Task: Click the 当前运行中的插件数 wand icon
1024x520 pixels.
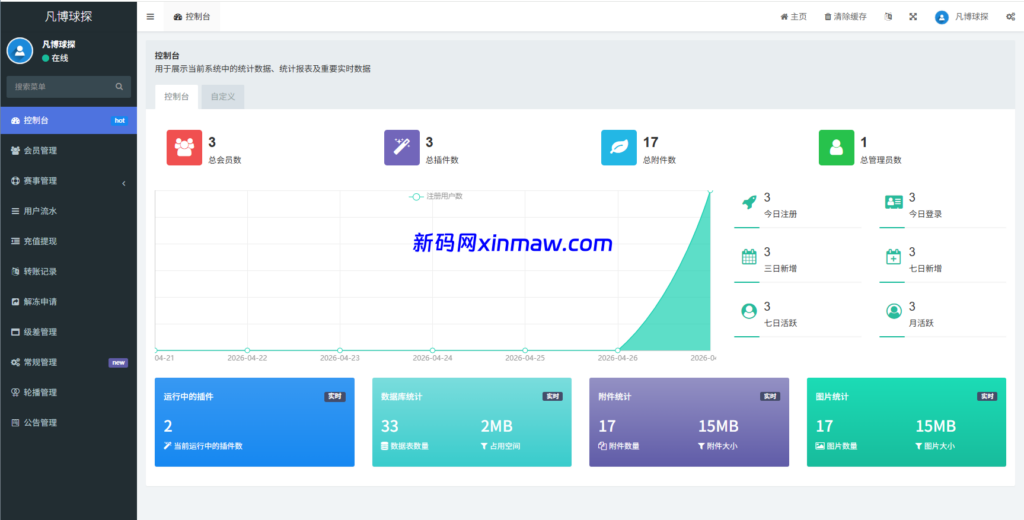Action: coord(167,446)
